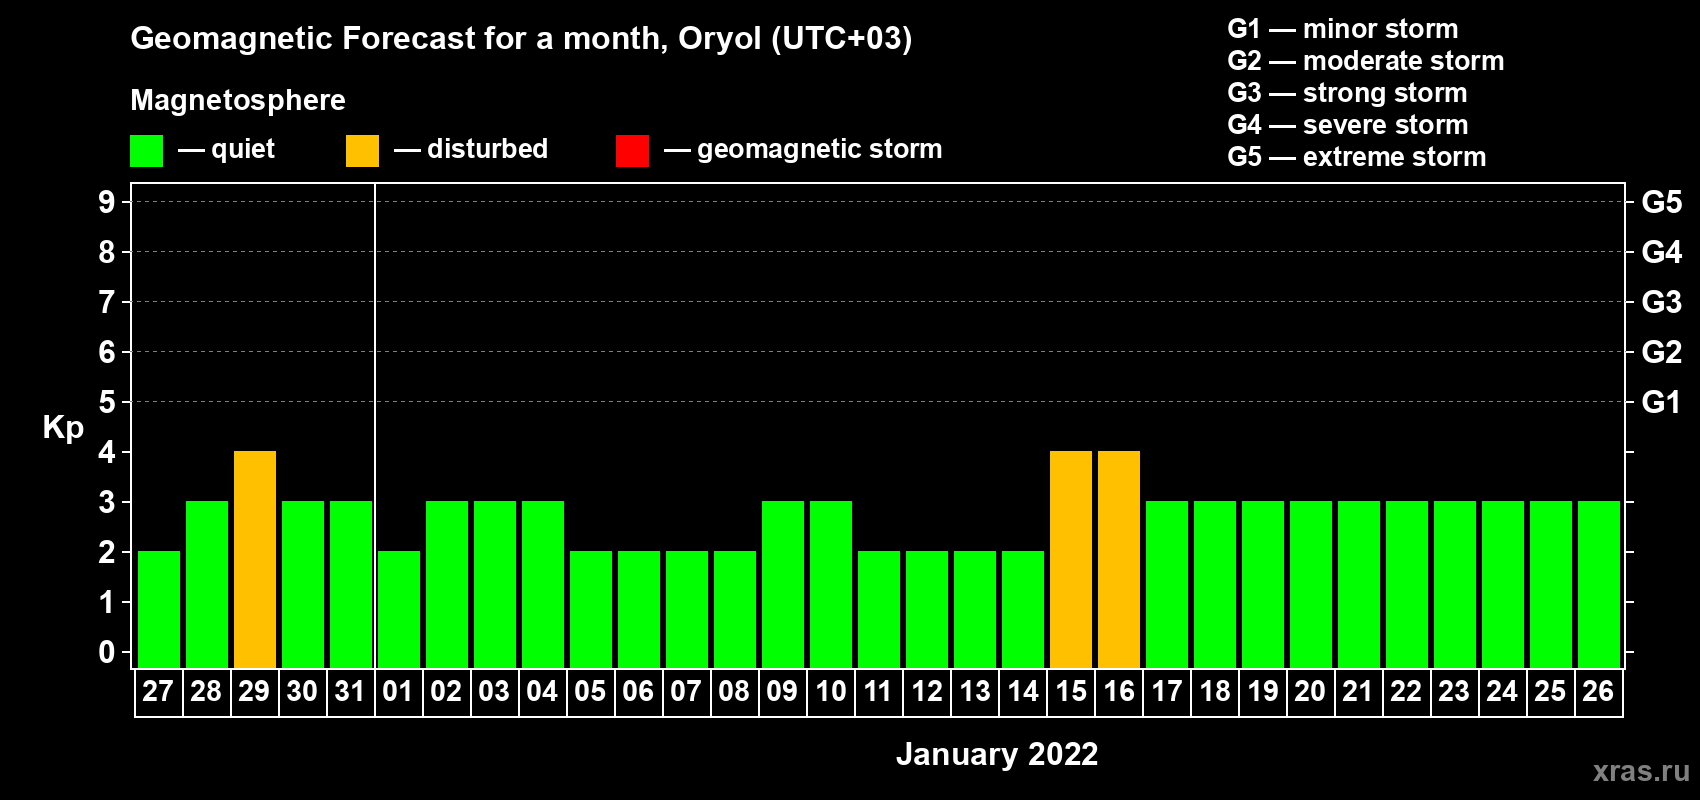Click the date label 21
1700x800 pixels.
pyautogui.click(x=1358, y=692)
